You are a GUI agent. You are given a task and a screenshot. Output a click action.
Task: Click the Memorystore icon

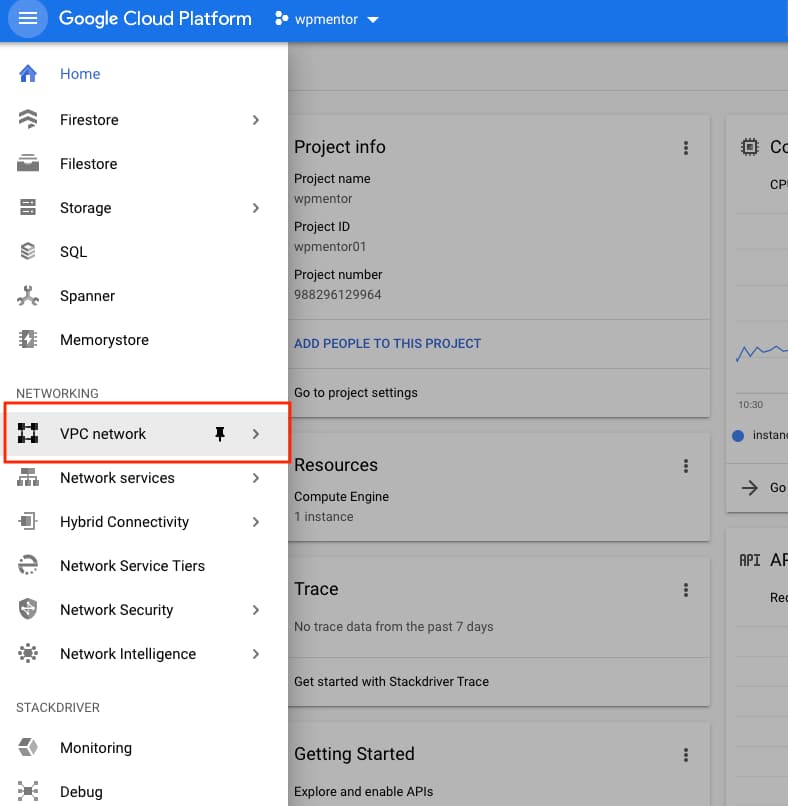[x=28, y=339]
